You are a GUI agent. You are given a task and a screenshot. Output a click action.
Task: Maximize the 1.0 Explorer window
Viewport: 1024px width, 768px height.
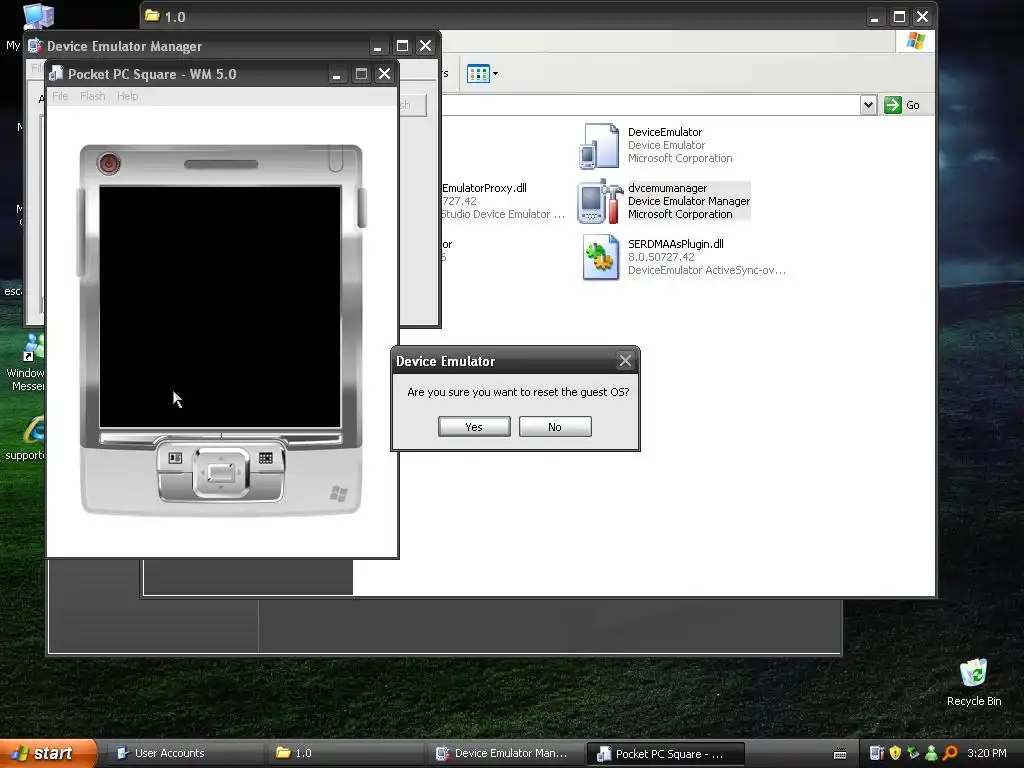(899, 16)
